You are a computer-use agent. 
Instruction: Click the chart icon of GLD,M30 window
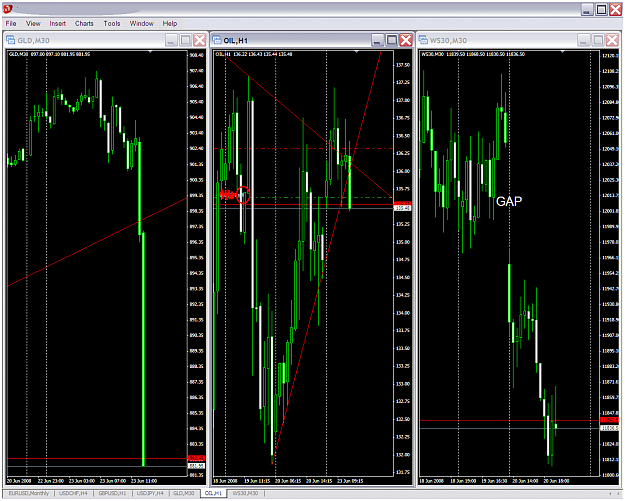11,40
